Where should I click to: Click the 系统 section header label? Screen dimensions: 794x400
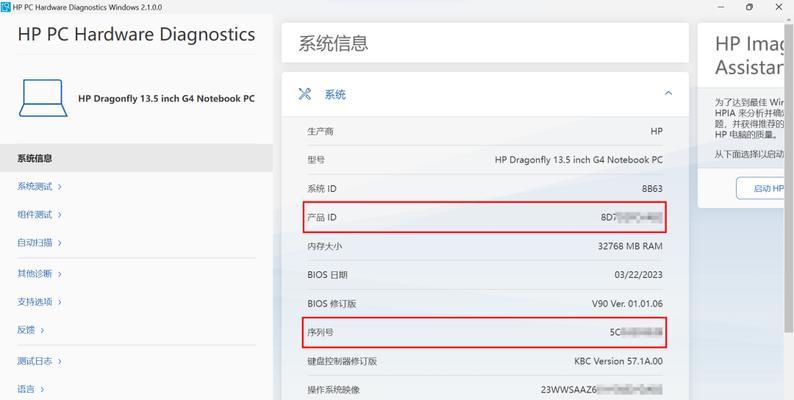(x=335, y=94)
